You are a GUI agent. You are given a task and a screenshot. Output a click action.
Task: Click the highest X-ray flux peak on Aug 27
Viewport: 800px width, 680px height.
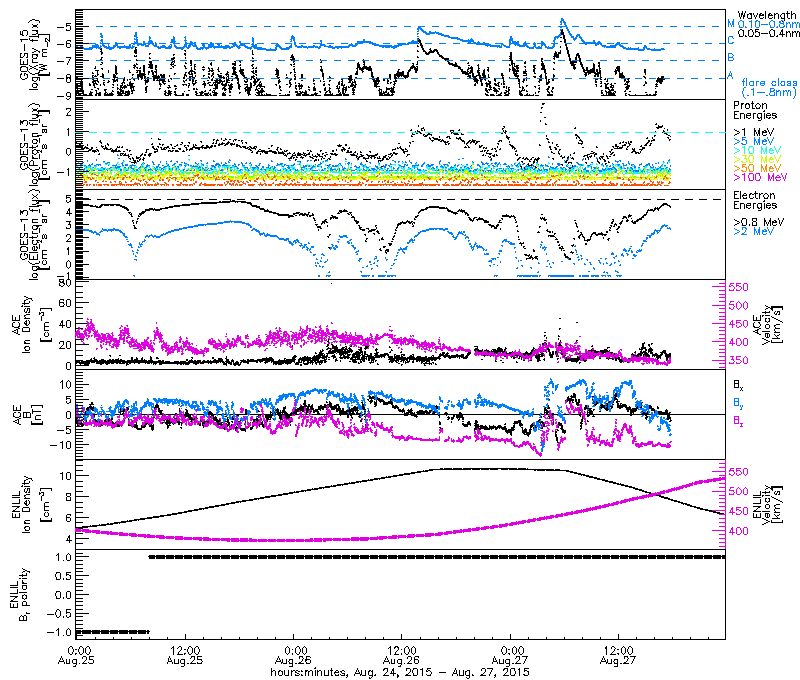(562, 20)
